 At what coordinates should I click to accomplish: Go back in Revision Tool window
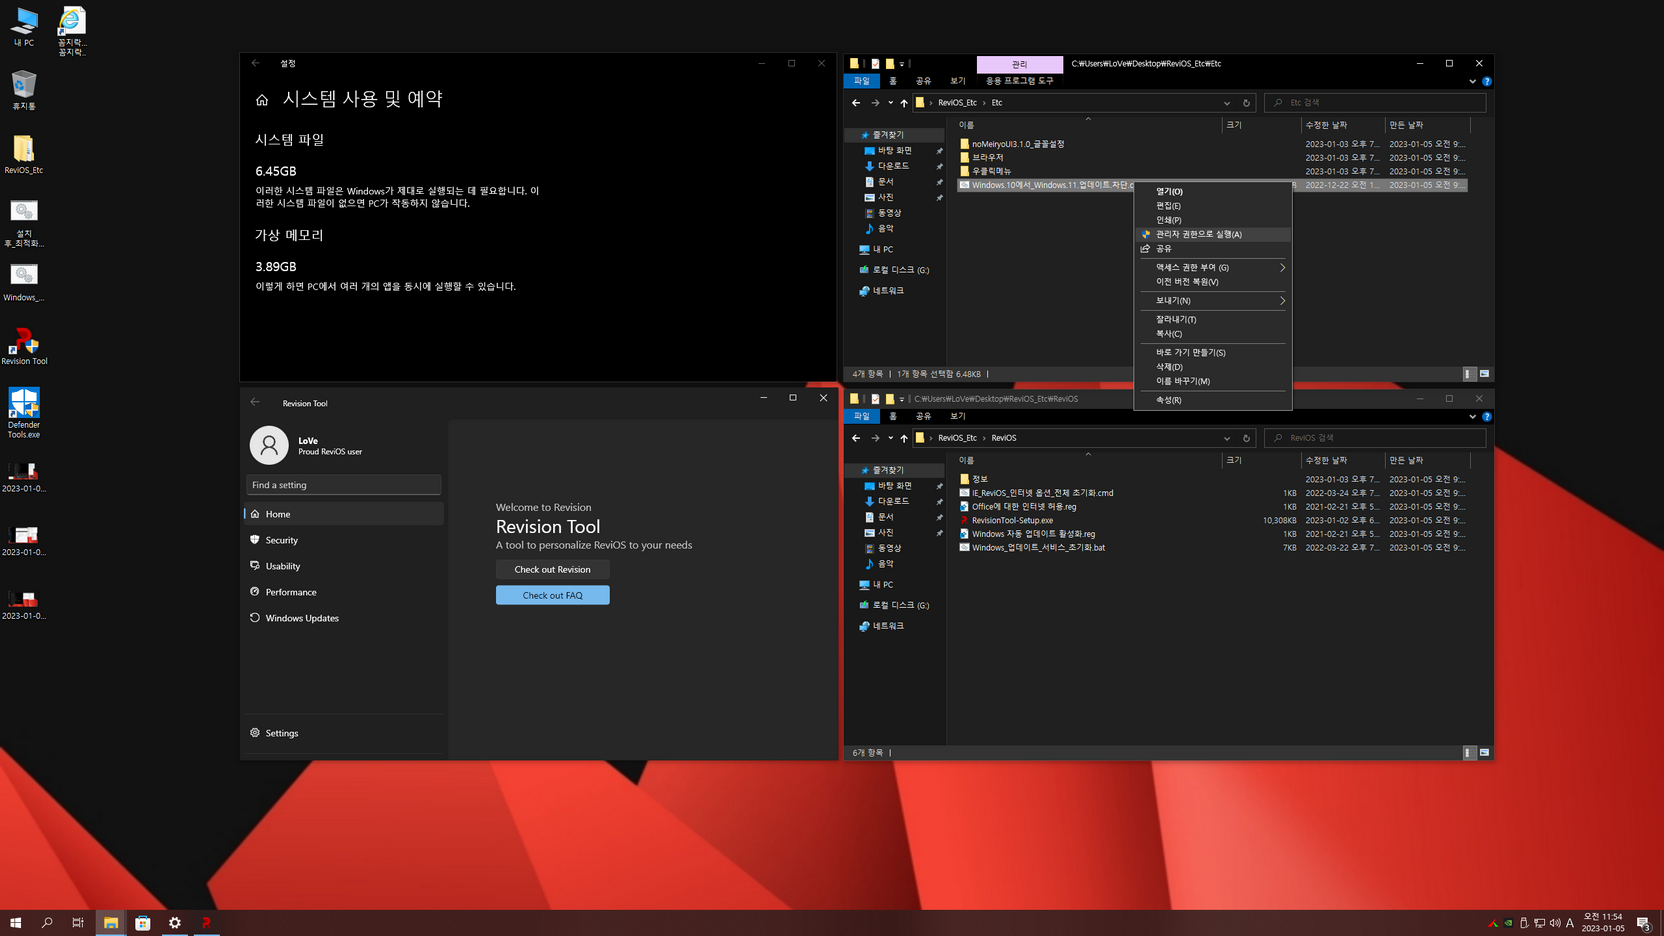(x=255, y=402)
